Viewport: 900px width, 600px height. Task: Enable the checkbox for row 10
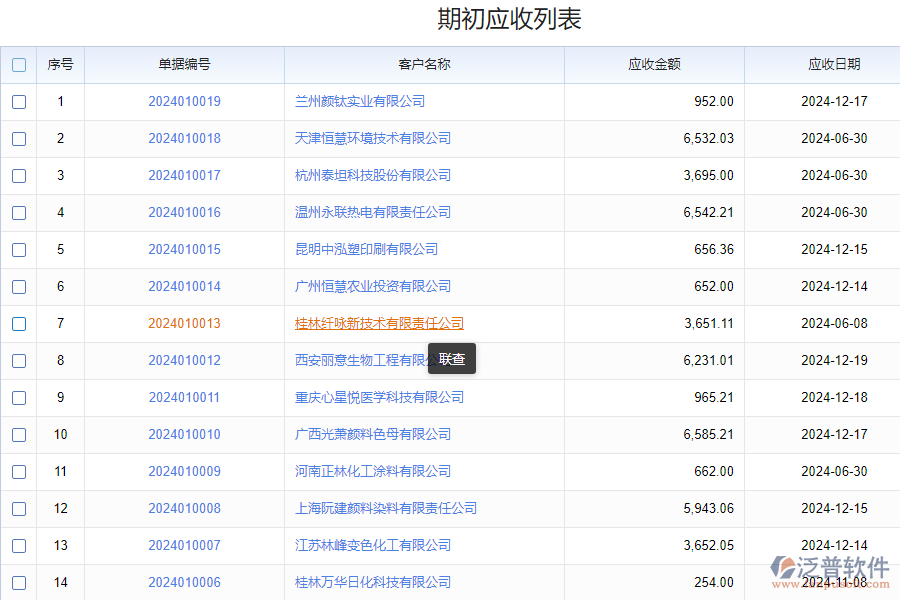pyautogui.click(x=19, y=435)
